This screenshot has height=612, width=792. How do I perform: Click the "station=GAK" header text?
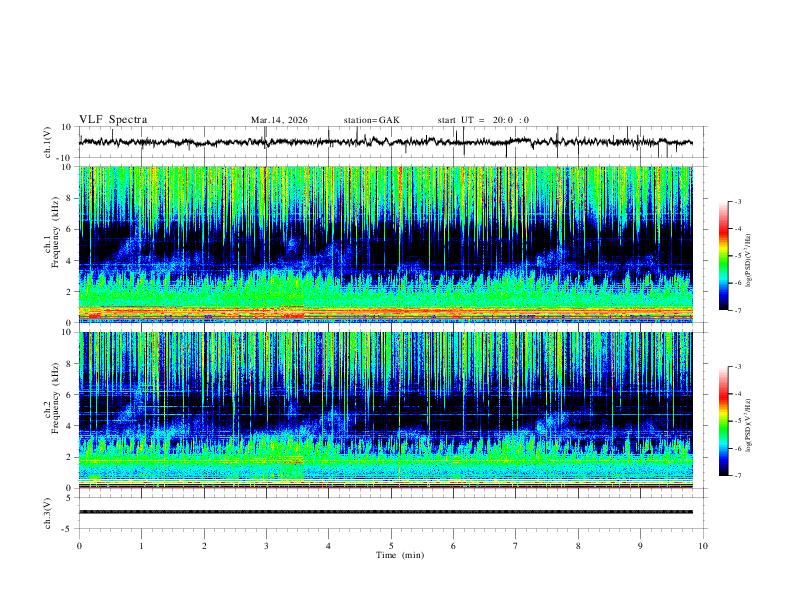pos(371,120)
